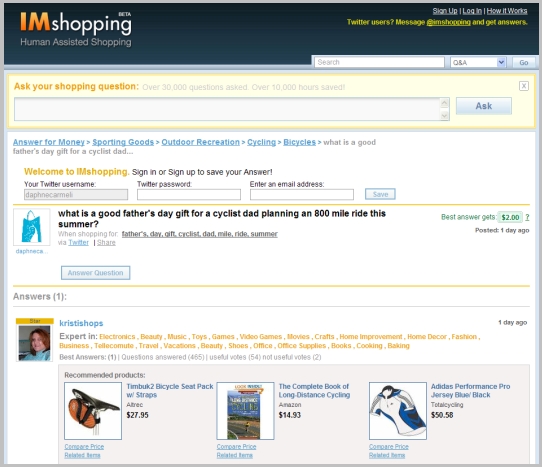
Task: Click the down arrow on question box scrollbar
Action: click(x=445, y=116)
